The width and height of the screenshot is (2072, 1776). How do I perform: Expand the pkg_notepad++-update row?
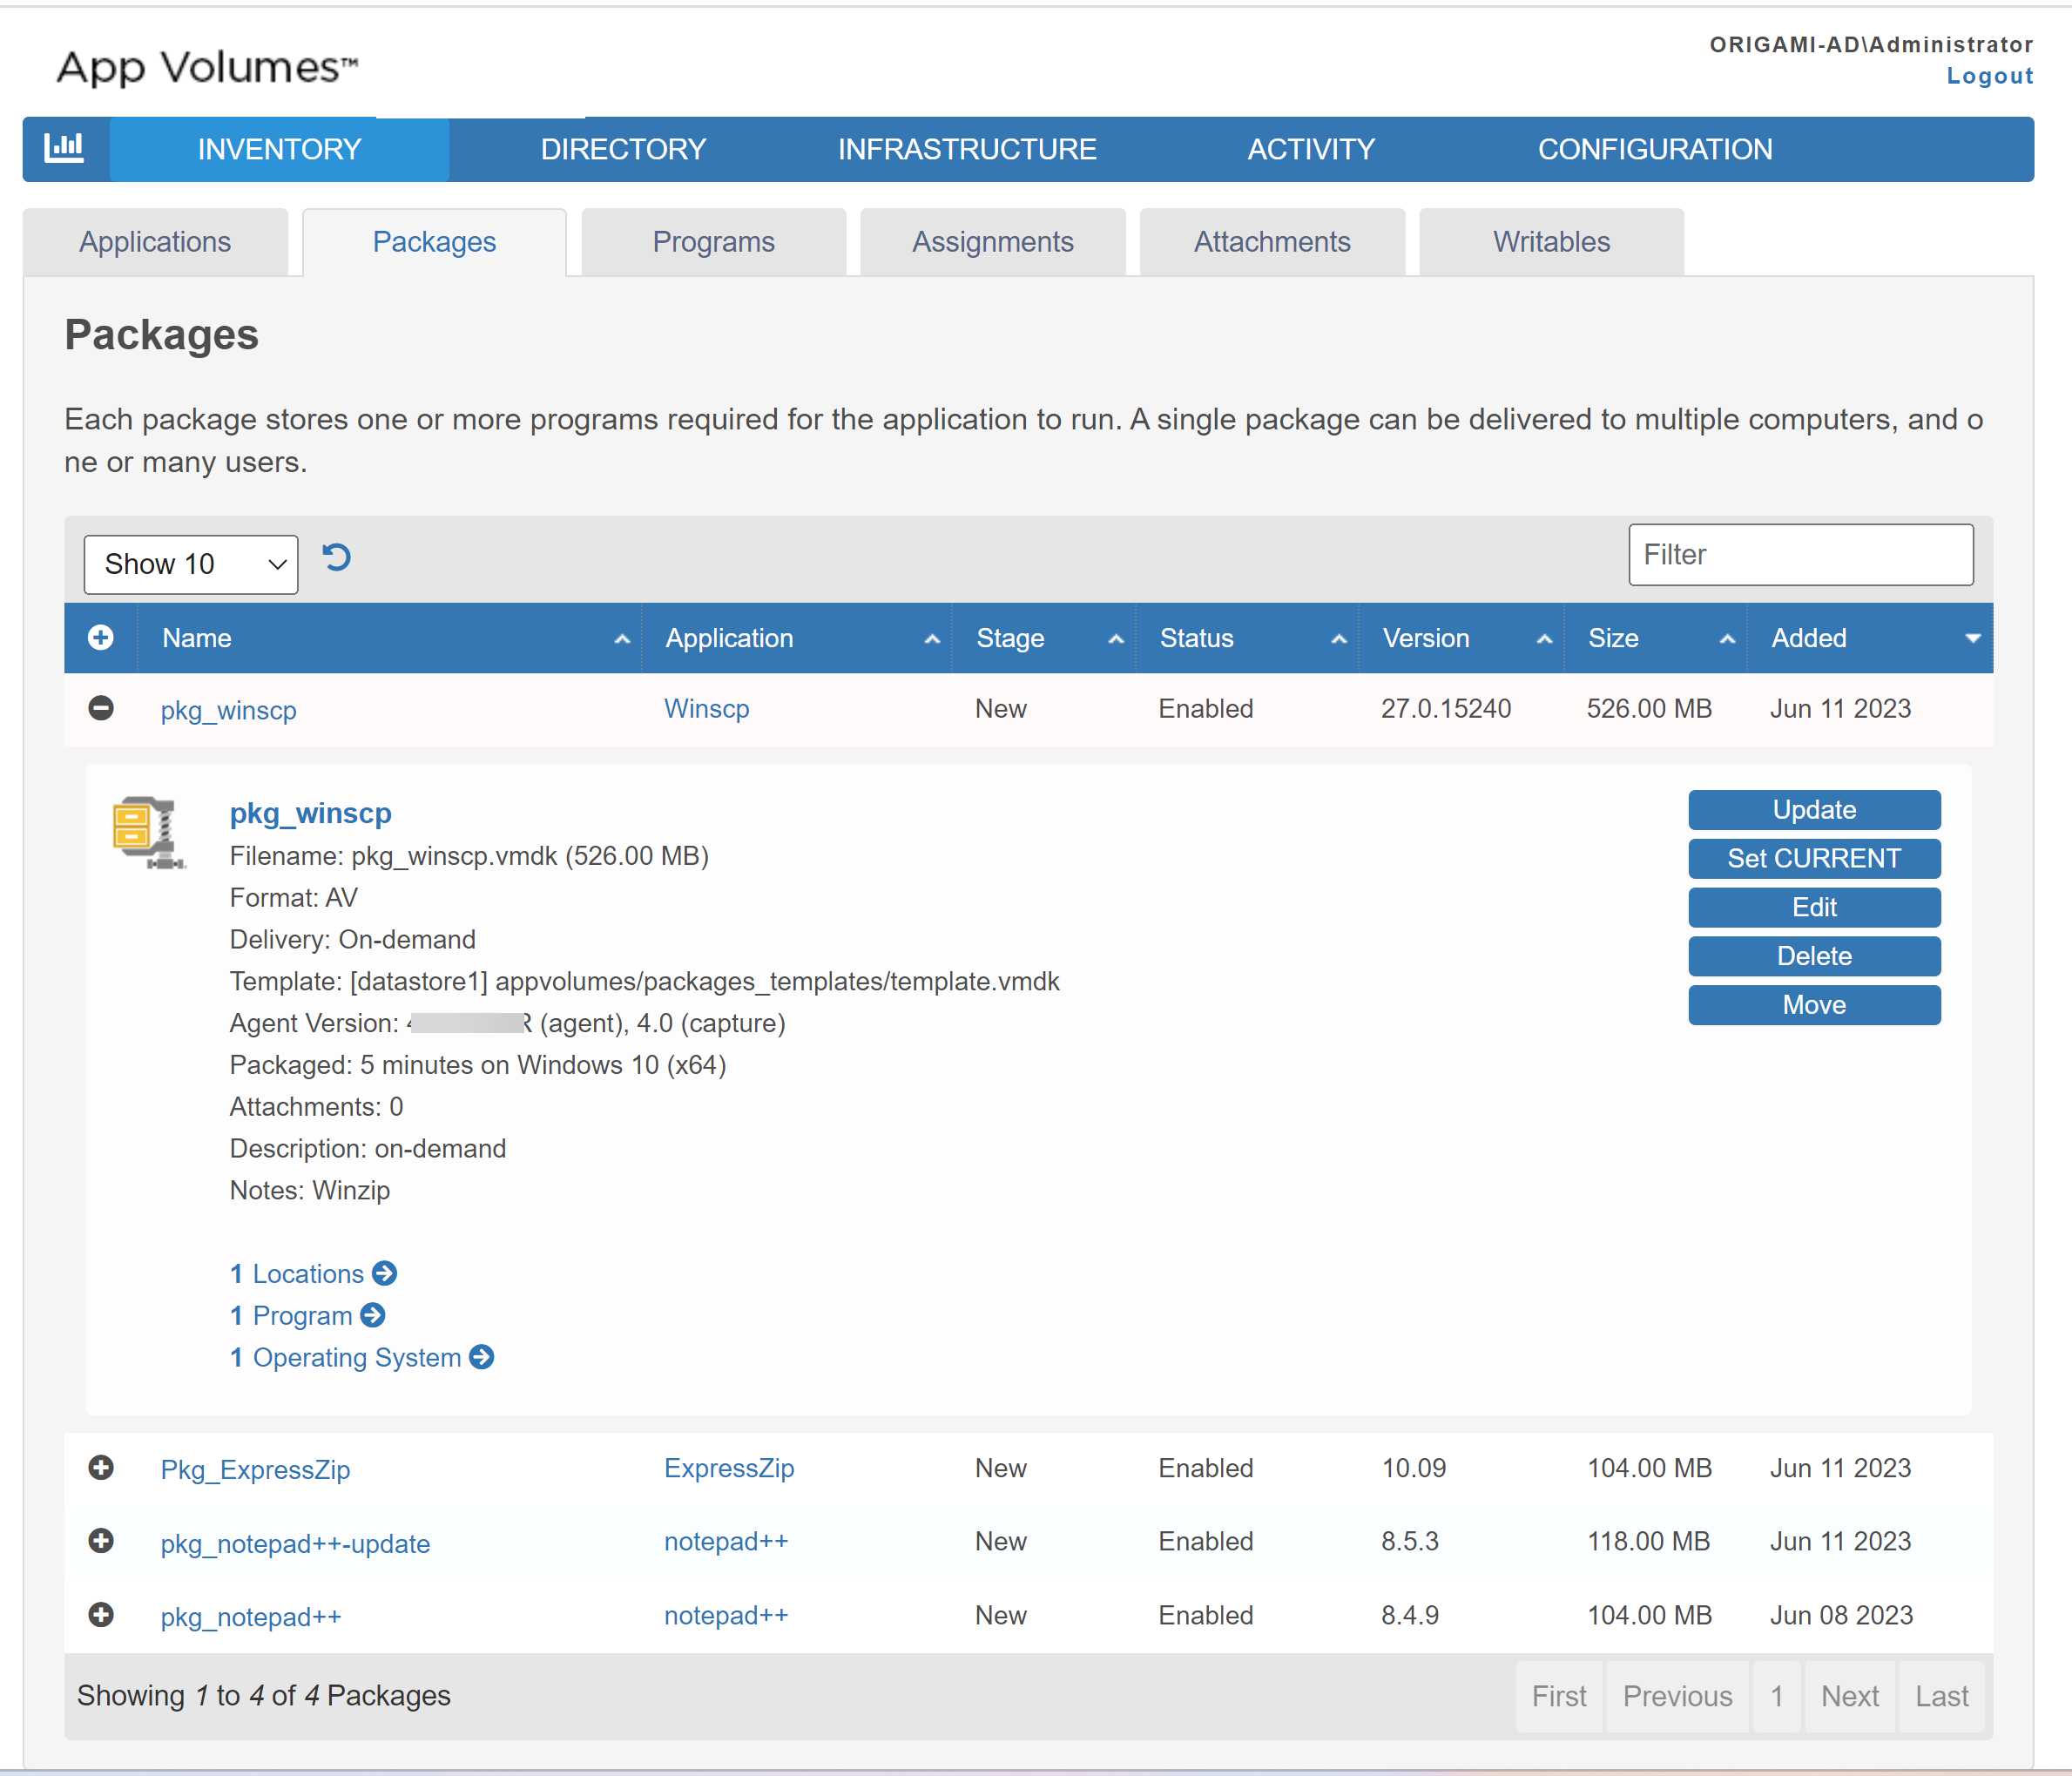tap(101, 1541)
